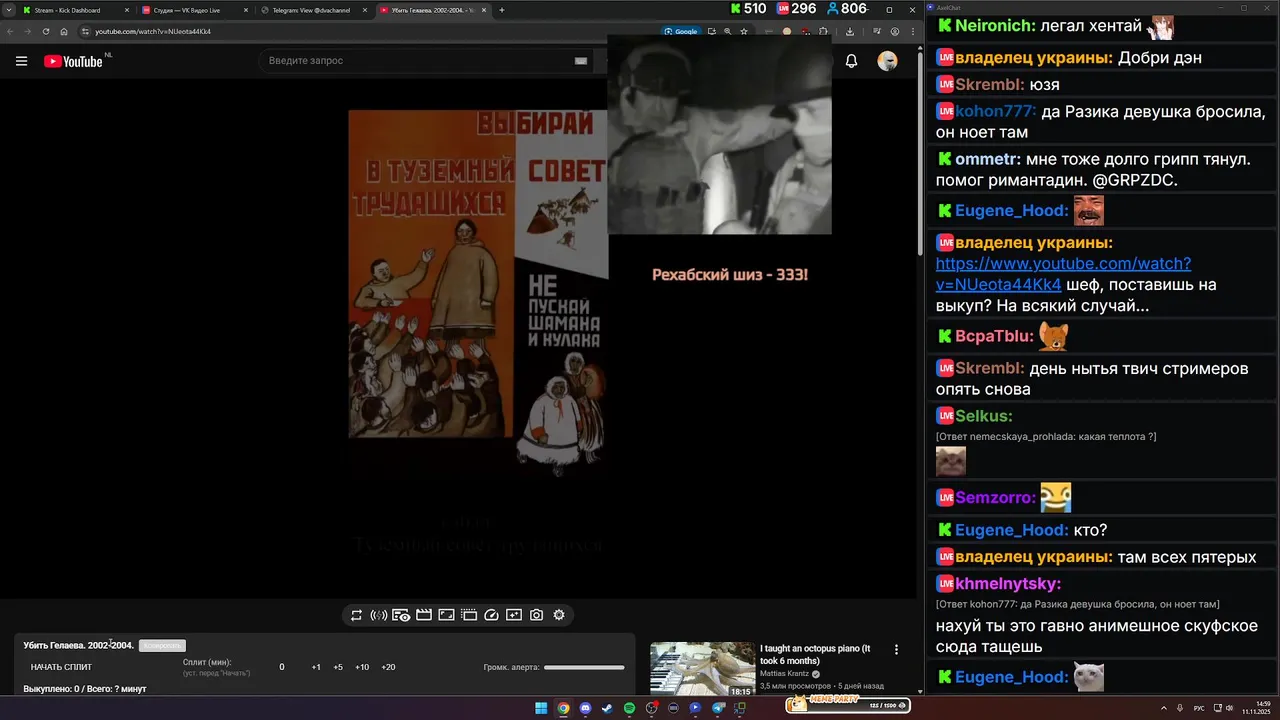The width and height of the screenshot is (1280, 720).
Task: Click НАЧАТЬ СПЛИТ button
Action: pos(61,667)
